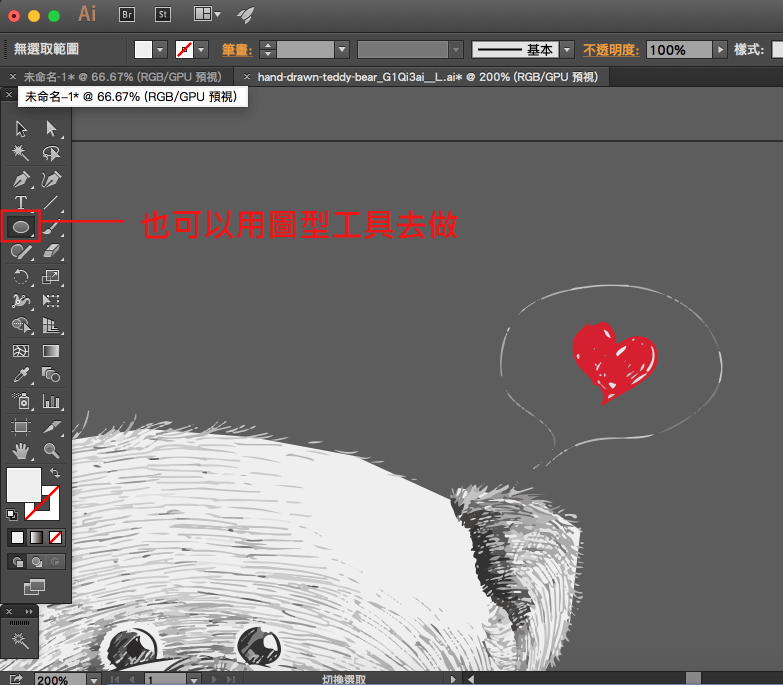Switch paint mode to Gradient
This screenshot has width=783, height=685.
tap(37, 537)
